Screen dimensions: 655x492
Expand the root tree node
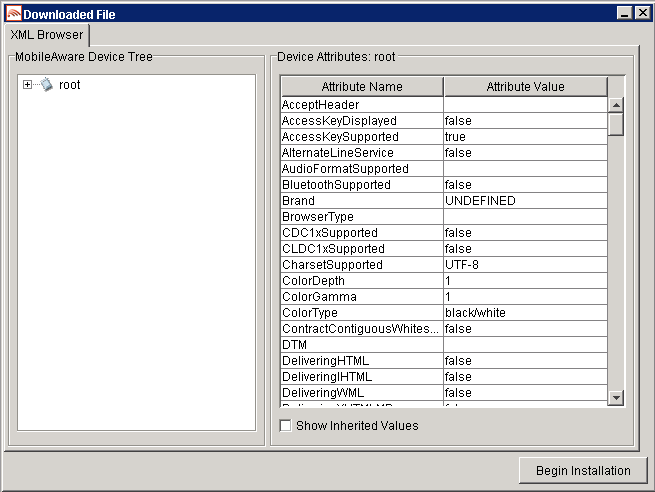tap(27, 85)
